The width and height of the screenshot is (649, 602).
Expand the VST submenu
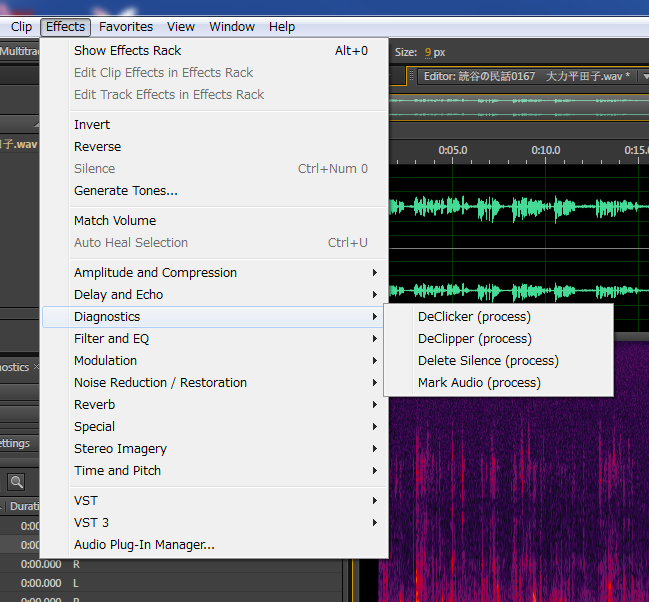tap(215, 501)
